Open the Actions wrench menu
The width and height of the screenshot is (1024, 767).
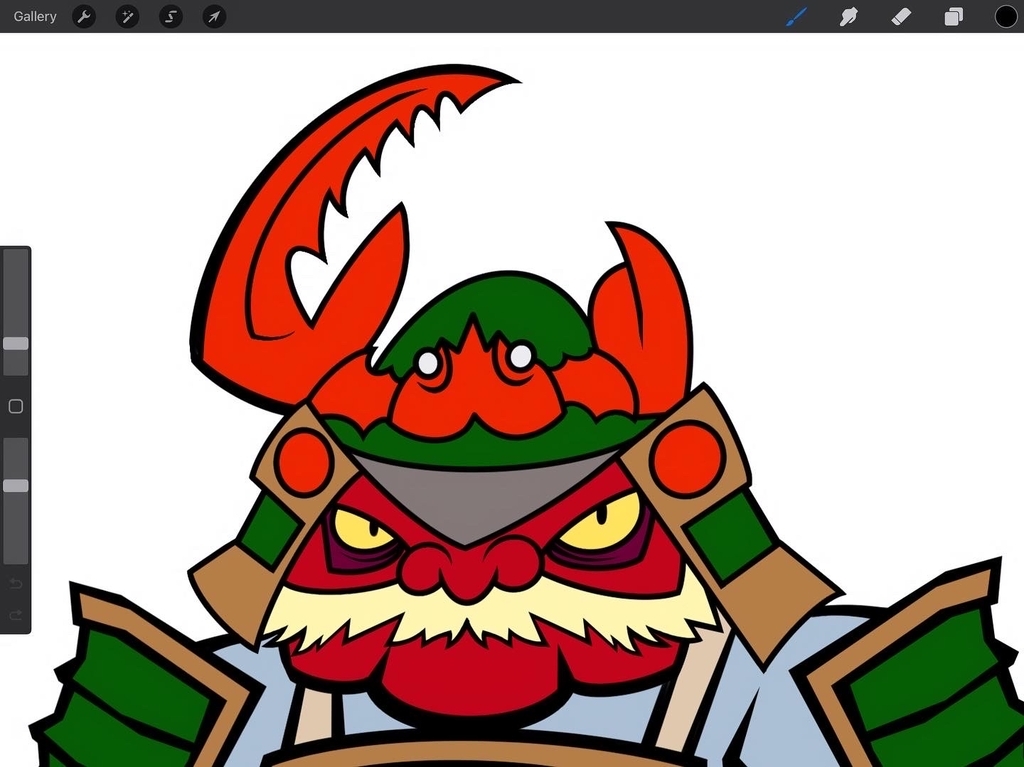(84, 16)
